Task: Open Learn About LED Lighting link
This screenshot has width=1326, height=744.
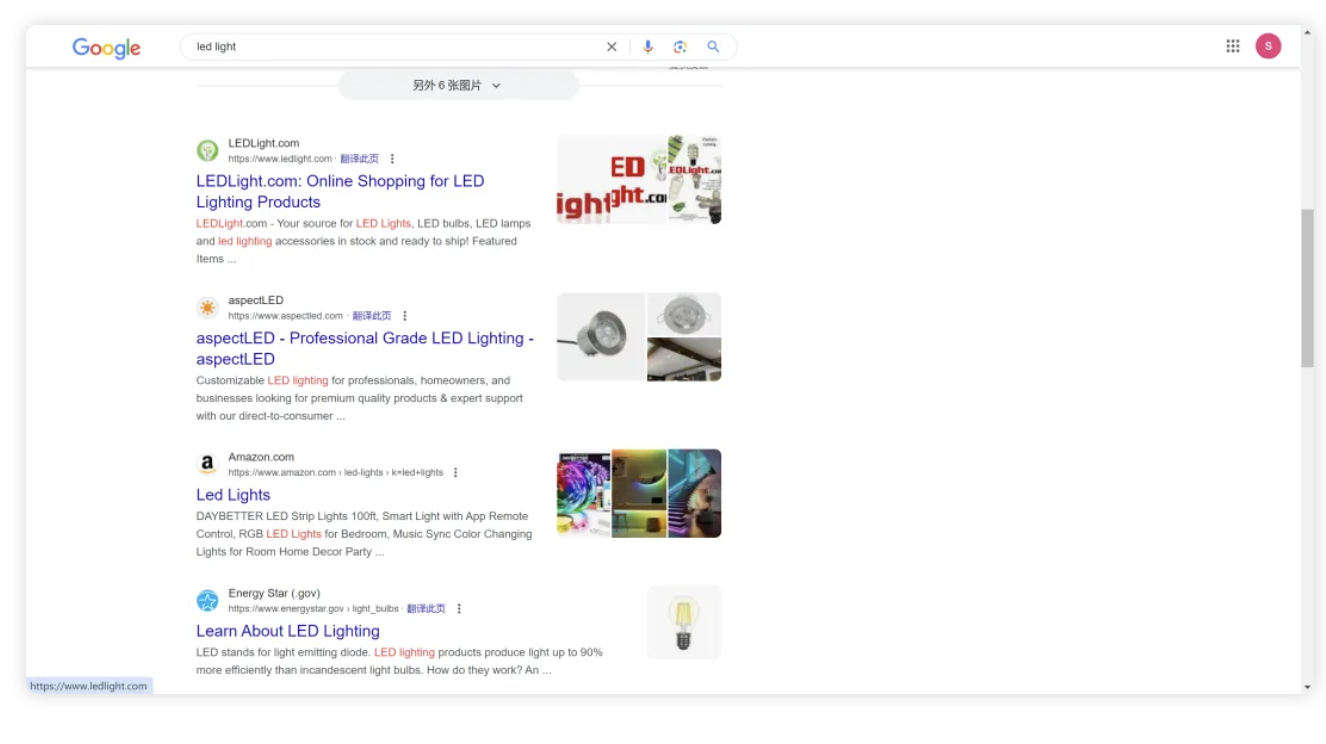Action: [288, 631]
